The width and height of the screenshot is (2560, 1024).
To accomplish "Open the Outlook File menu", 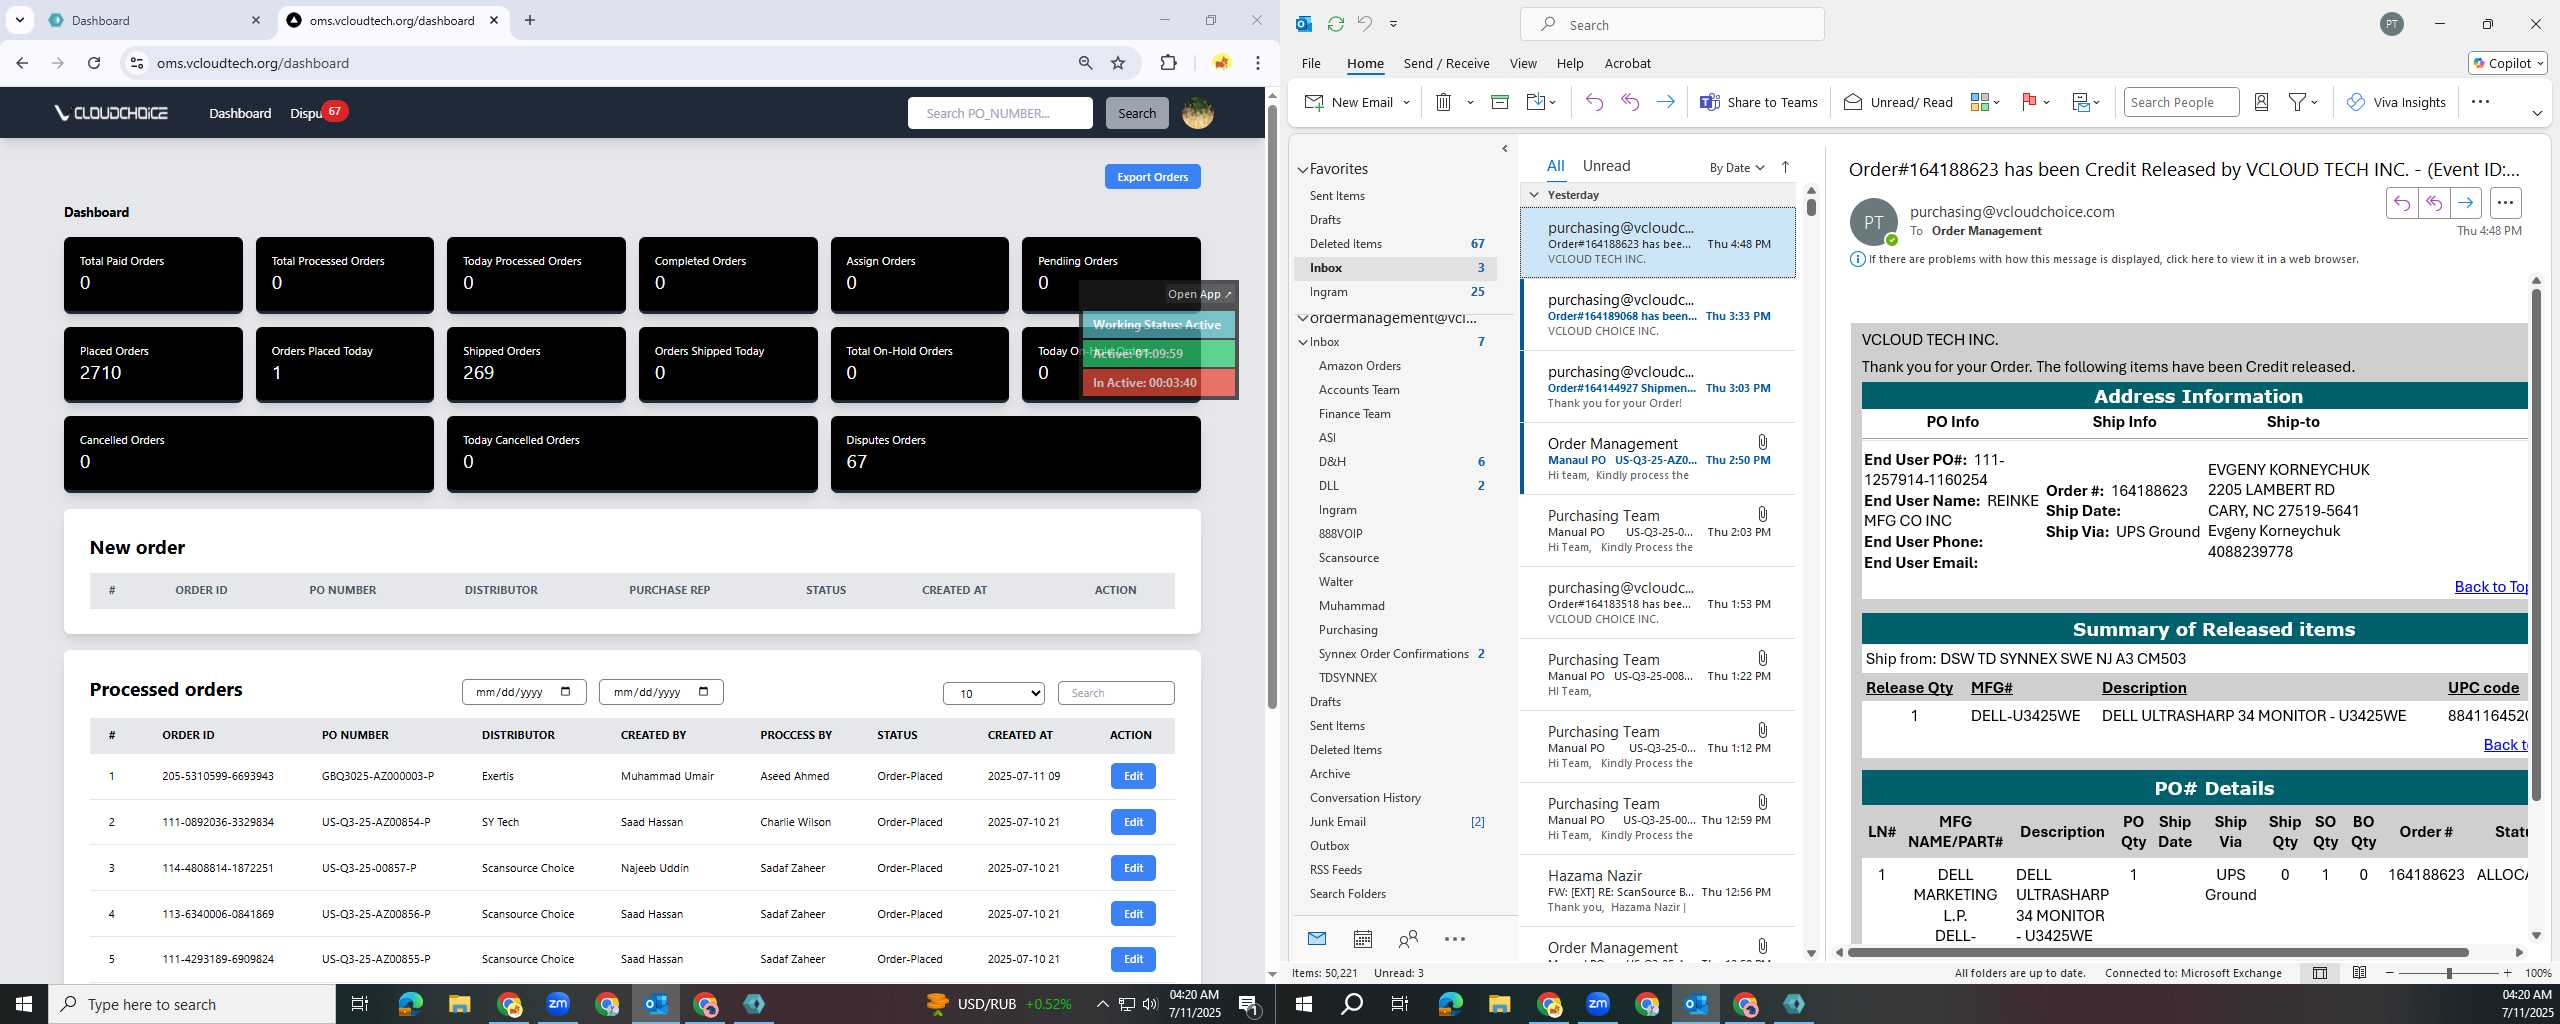I will click(1311, 63).
